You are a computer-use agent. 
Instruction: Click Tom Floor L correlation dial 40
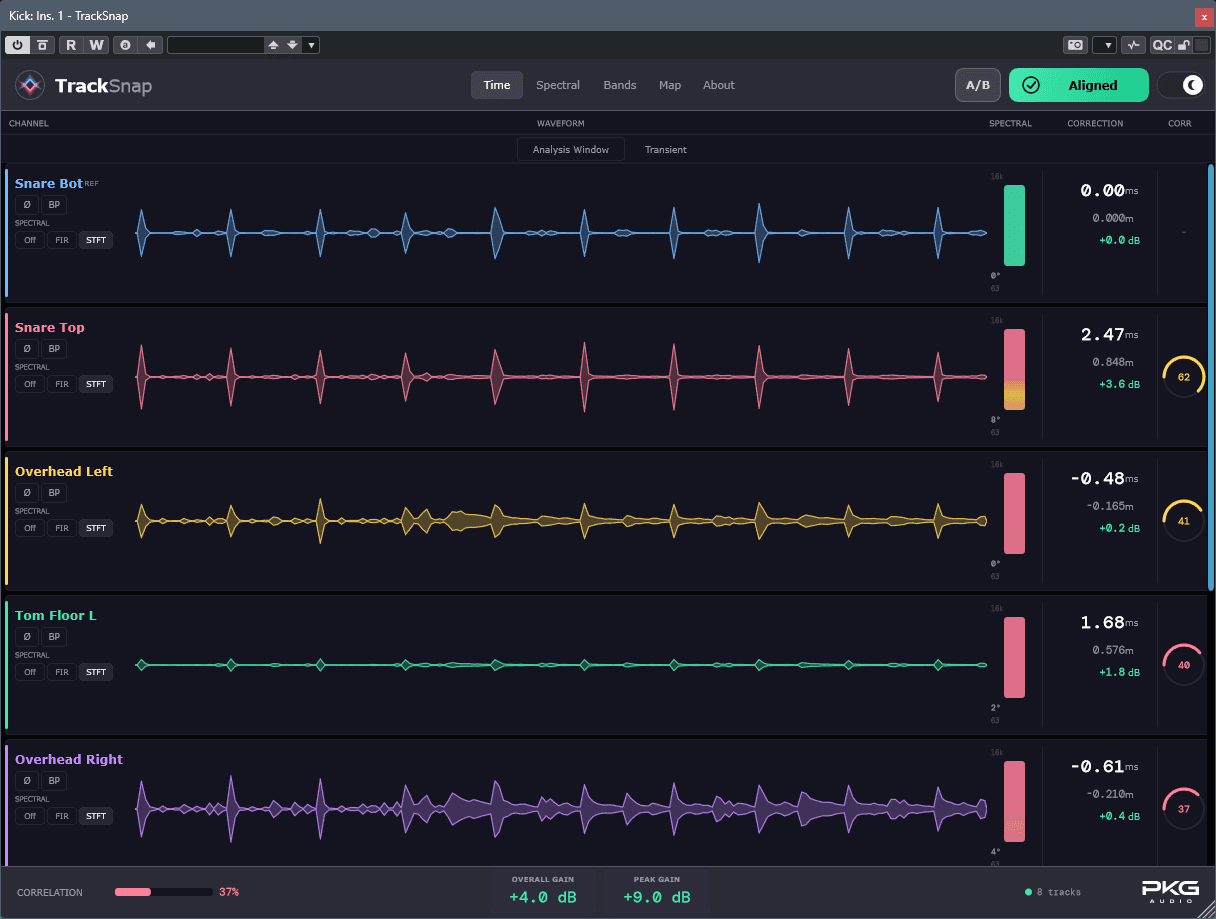[x=1184, y=665]
